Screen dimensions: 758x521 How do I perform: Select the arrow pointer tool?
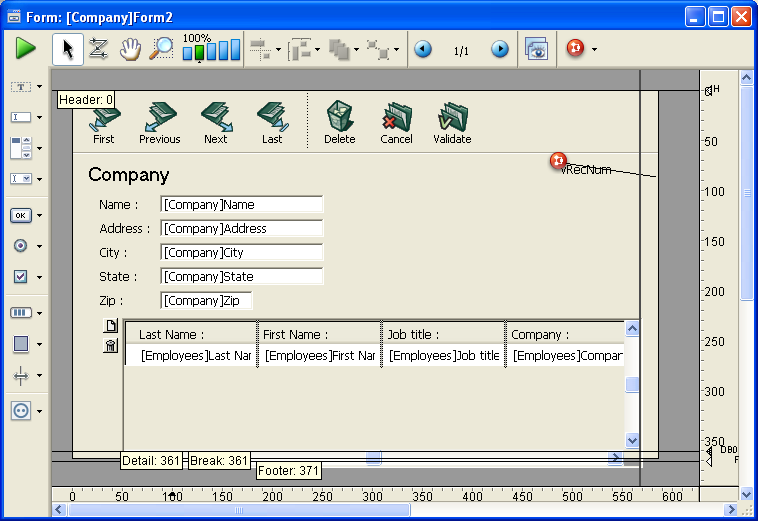pyautogui.click(x=68, y=48)
